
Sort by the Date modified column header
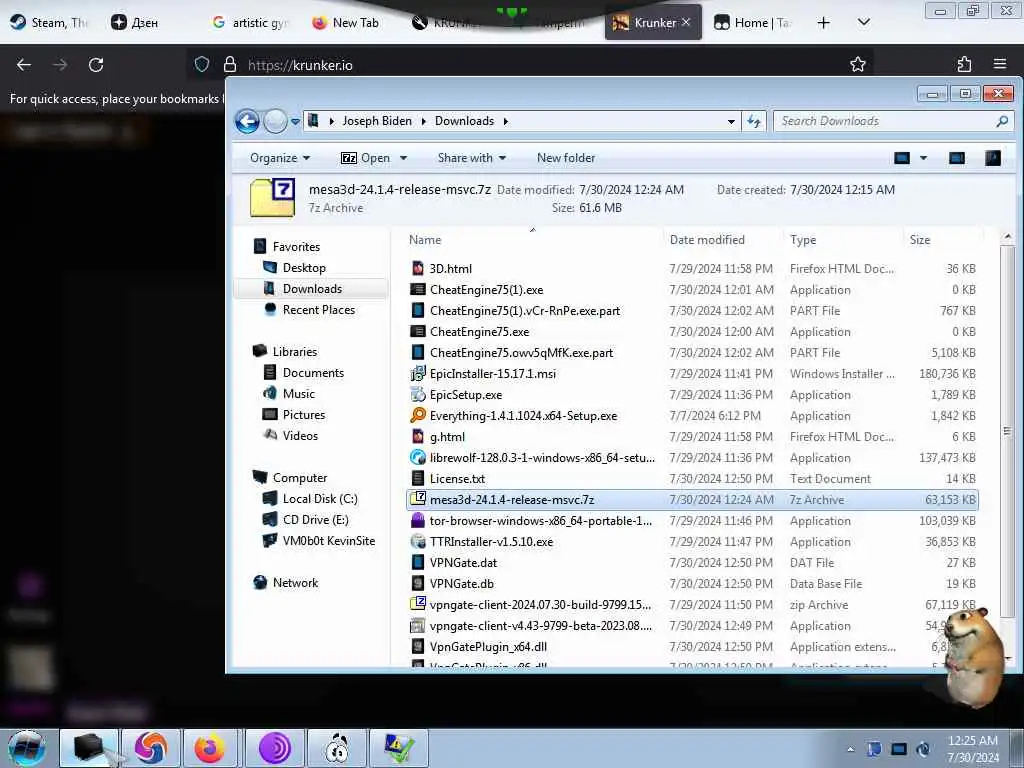click(x=723, y=240)
